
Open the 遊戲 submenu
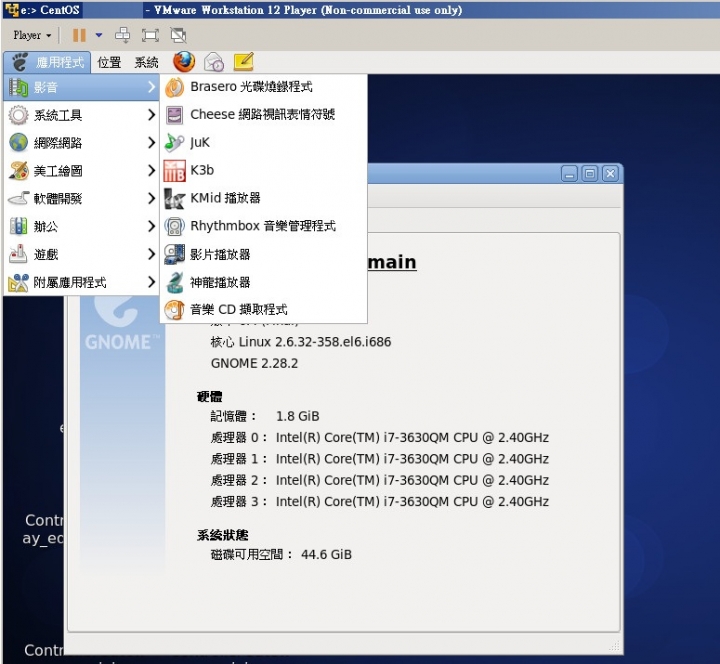[82, 254]
